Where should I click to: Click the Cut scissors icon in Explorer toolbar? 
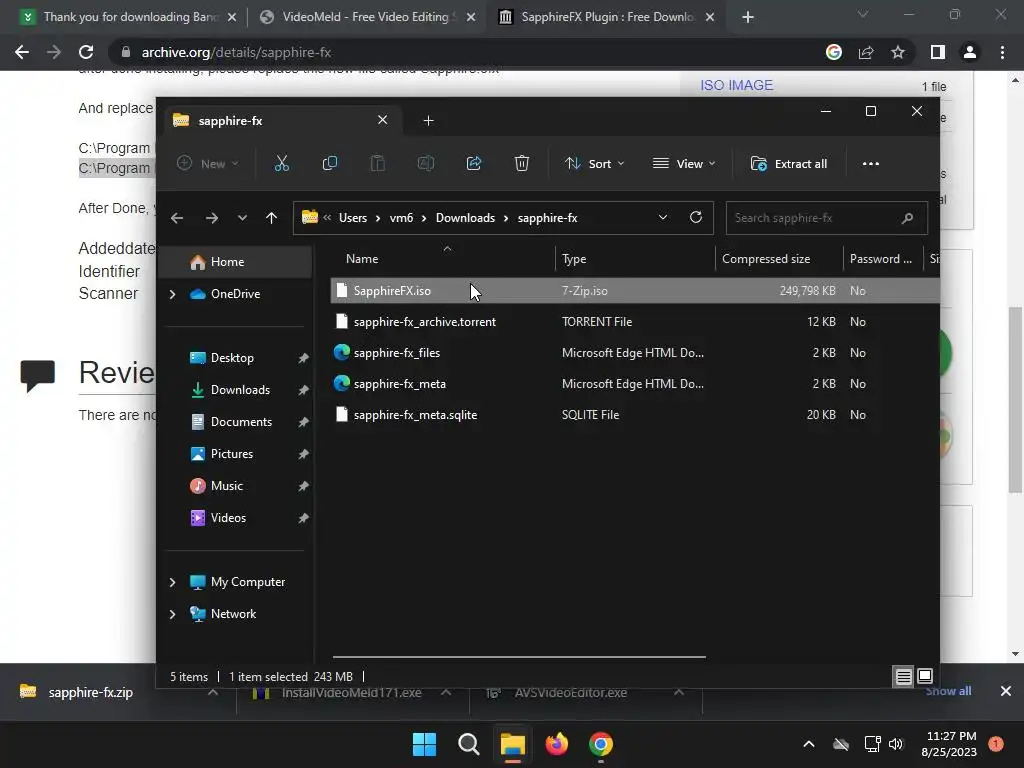pos(281,163)
